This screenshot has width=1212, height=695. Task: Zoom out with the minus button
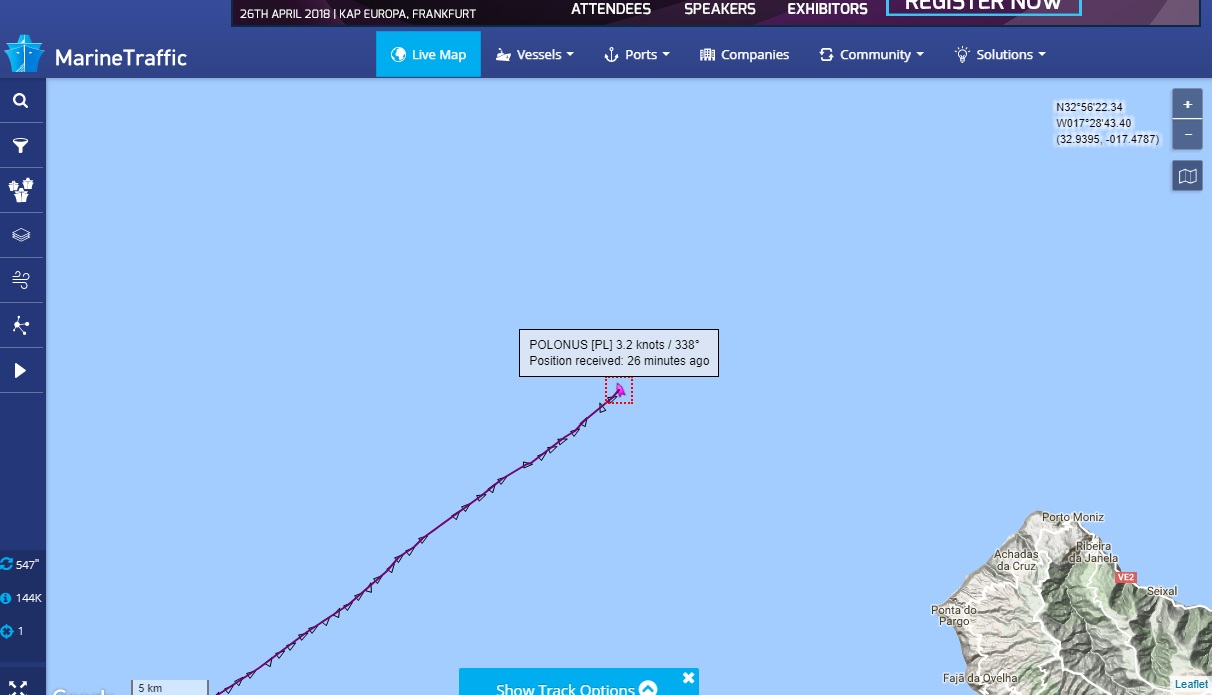point(1187,134)
